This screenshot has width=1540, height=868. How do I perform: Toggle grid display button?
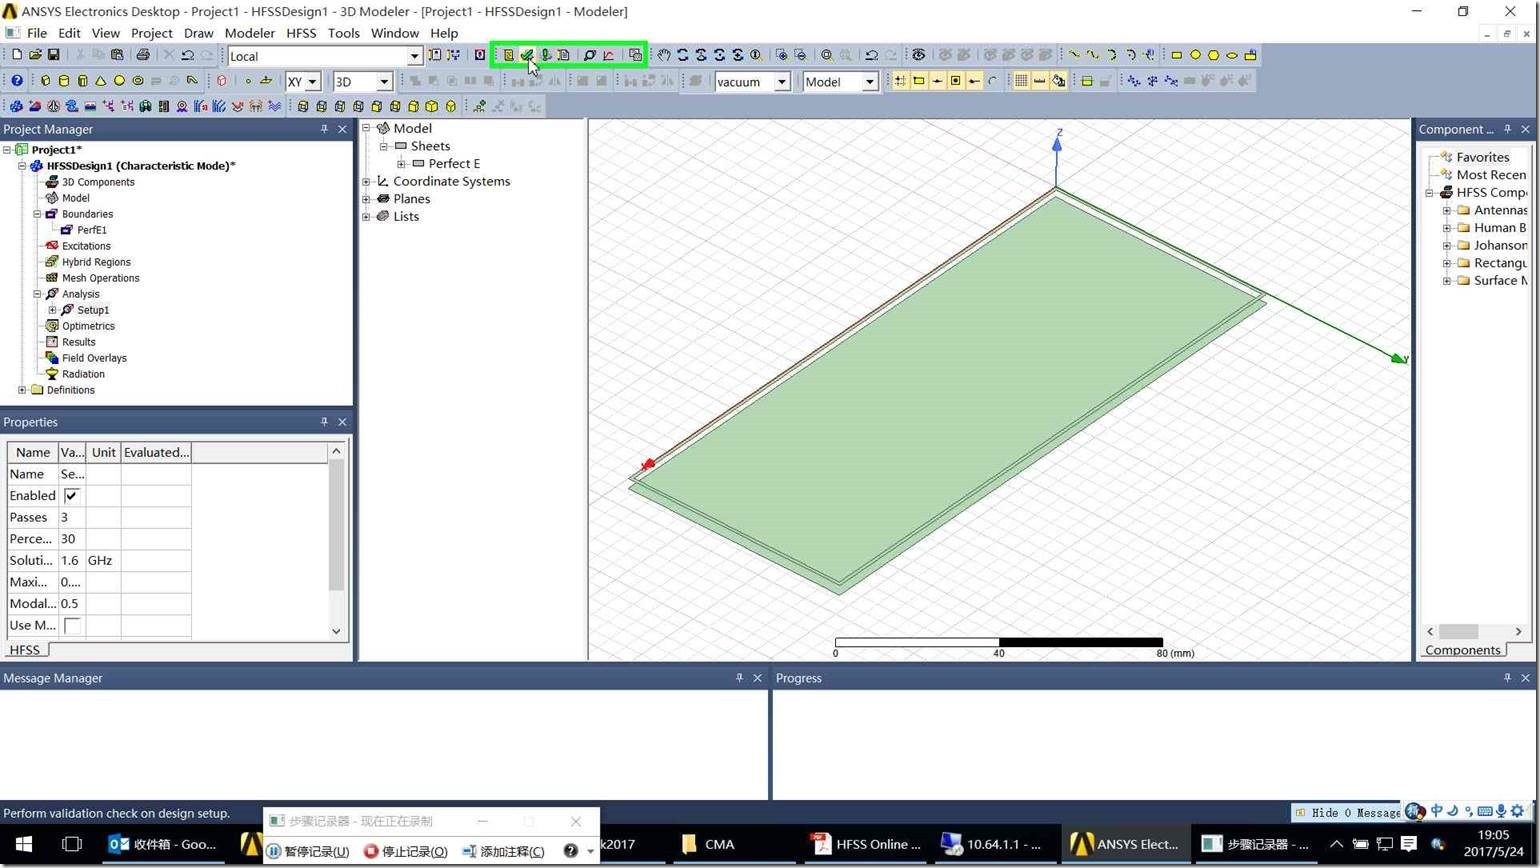1021,81
